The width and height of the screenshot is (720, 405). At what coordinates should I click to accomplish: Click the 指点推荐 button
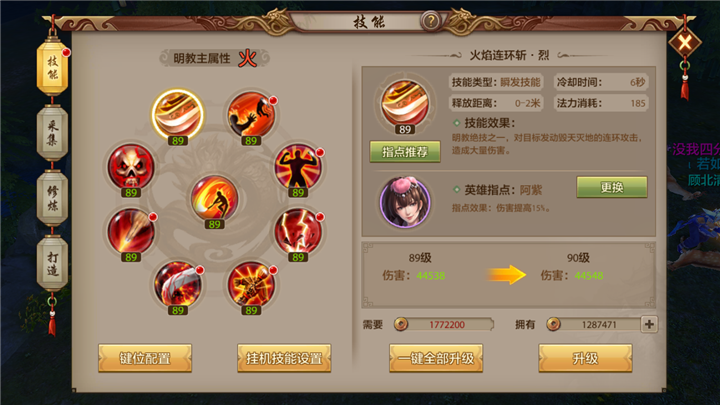[x=405, y=152]
